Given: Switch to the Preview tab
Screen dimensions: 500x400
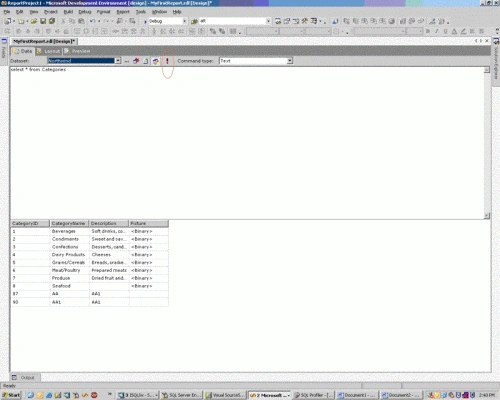Looking at the screenshot, I should 77,51.
